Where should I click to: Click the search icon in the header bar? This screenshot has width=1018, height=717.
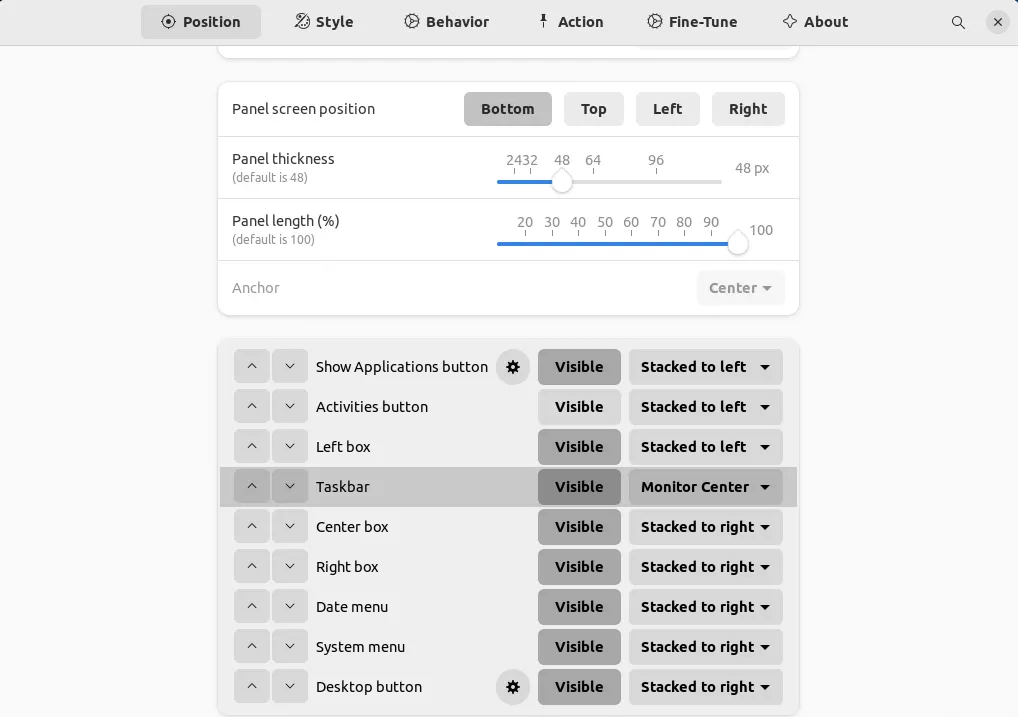pos(958,21)
